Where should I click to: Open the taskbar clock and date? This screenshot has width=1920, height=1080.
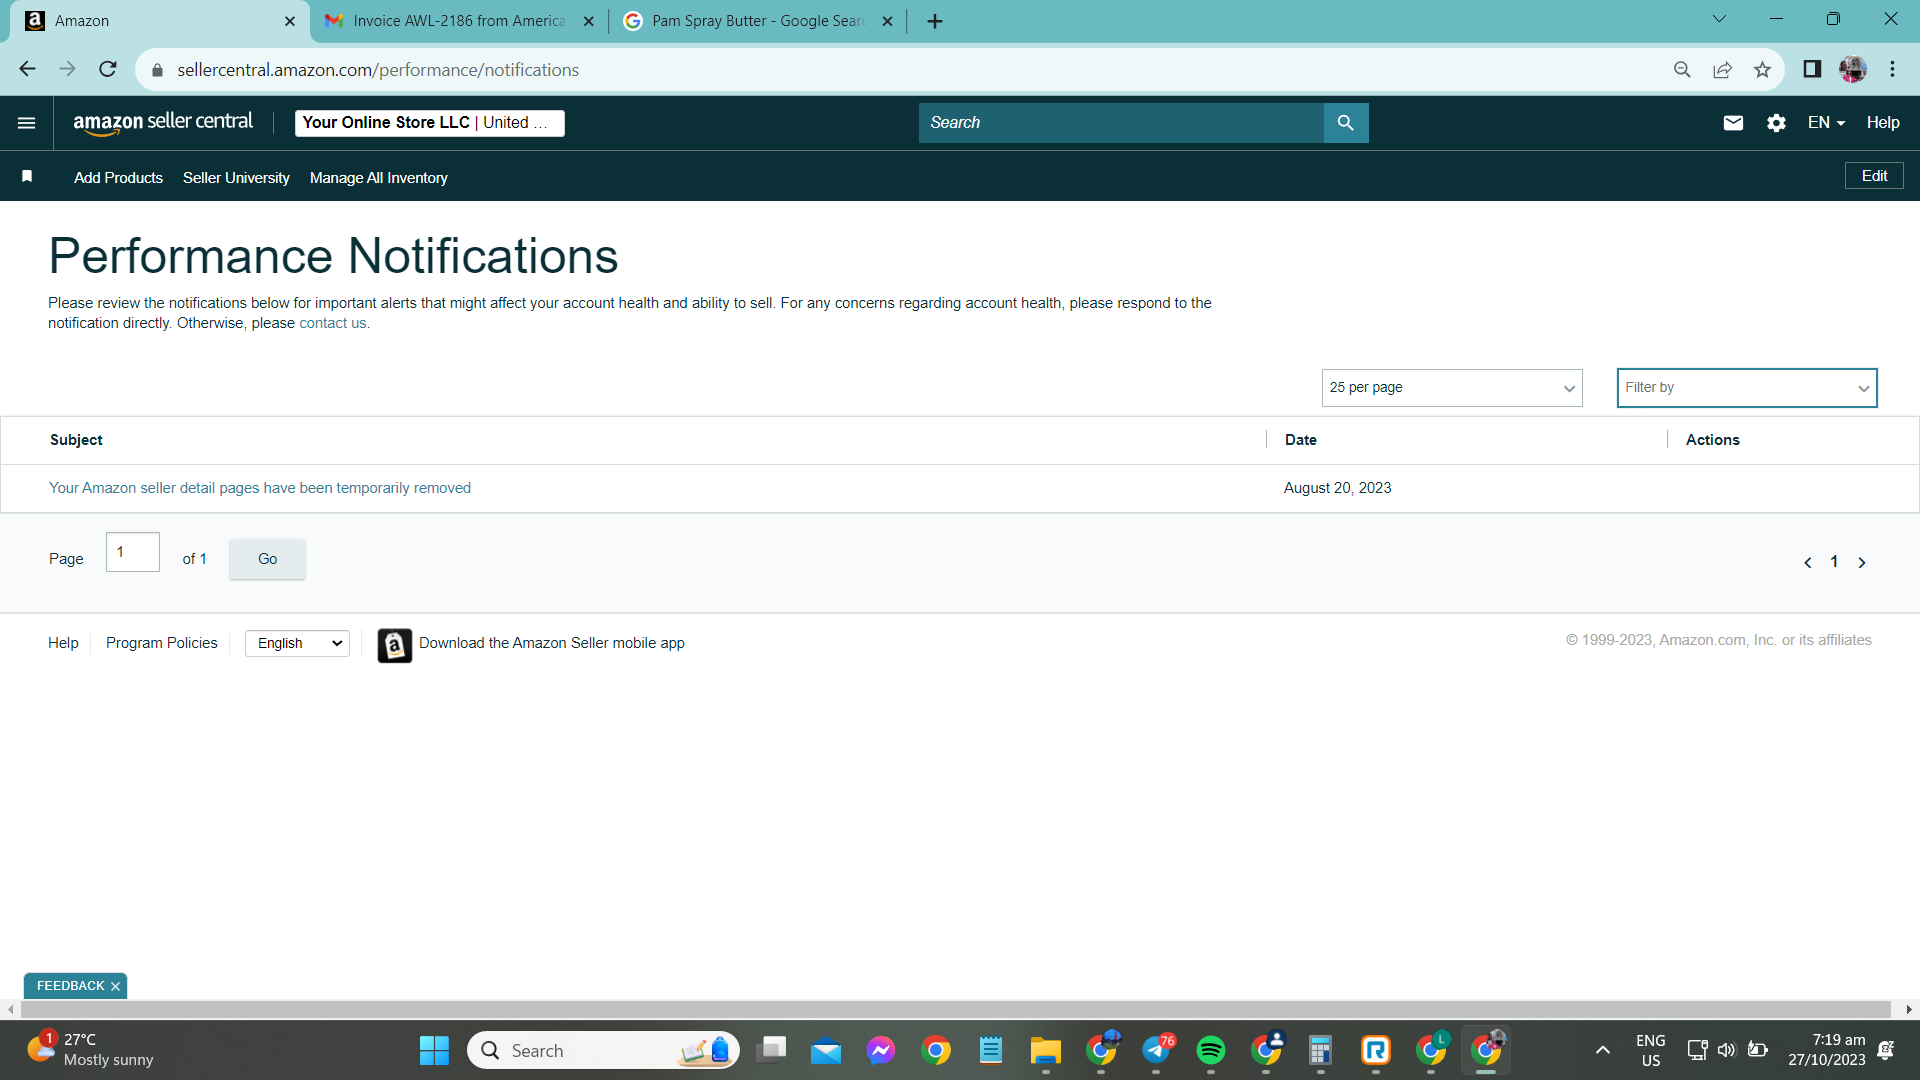pyautogui.click(x=1826, y=1050)
